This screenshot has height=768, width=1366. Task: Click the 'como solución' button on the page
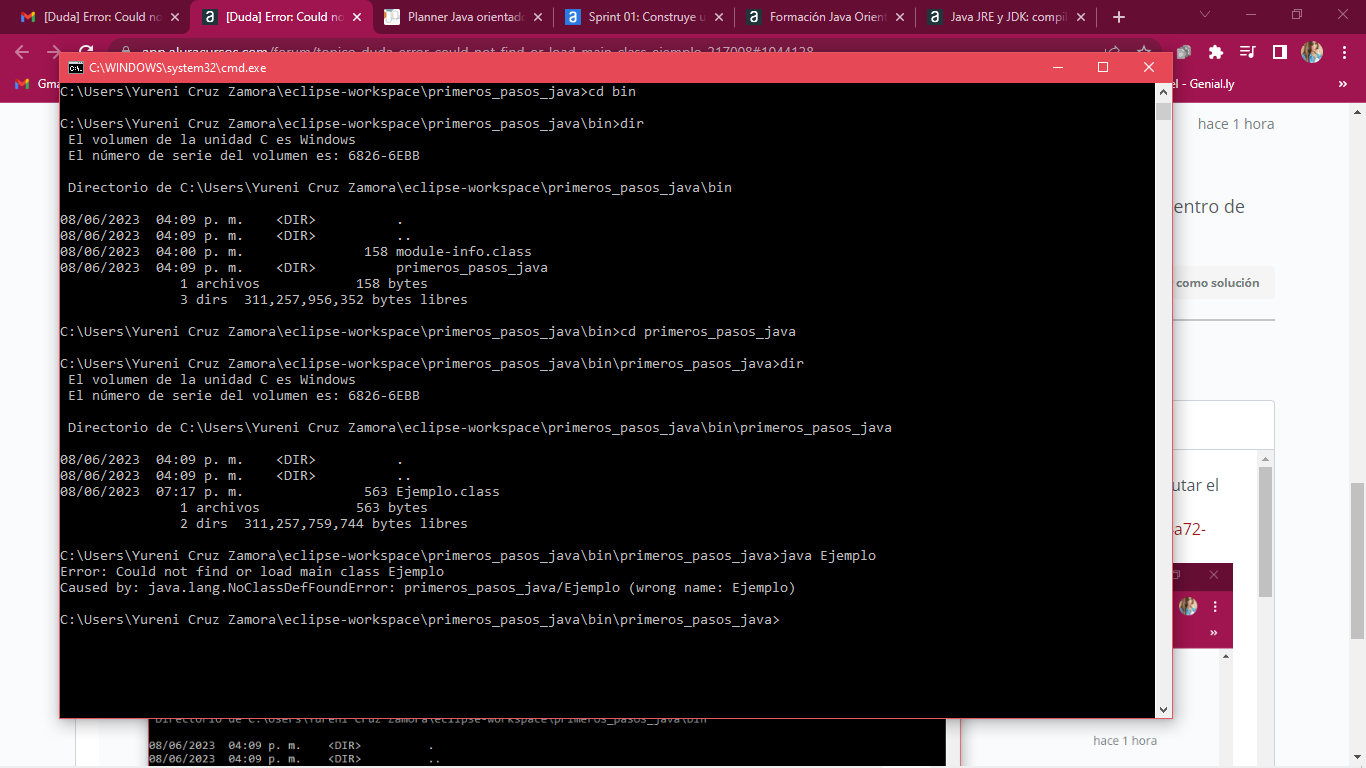[1217, 283]
